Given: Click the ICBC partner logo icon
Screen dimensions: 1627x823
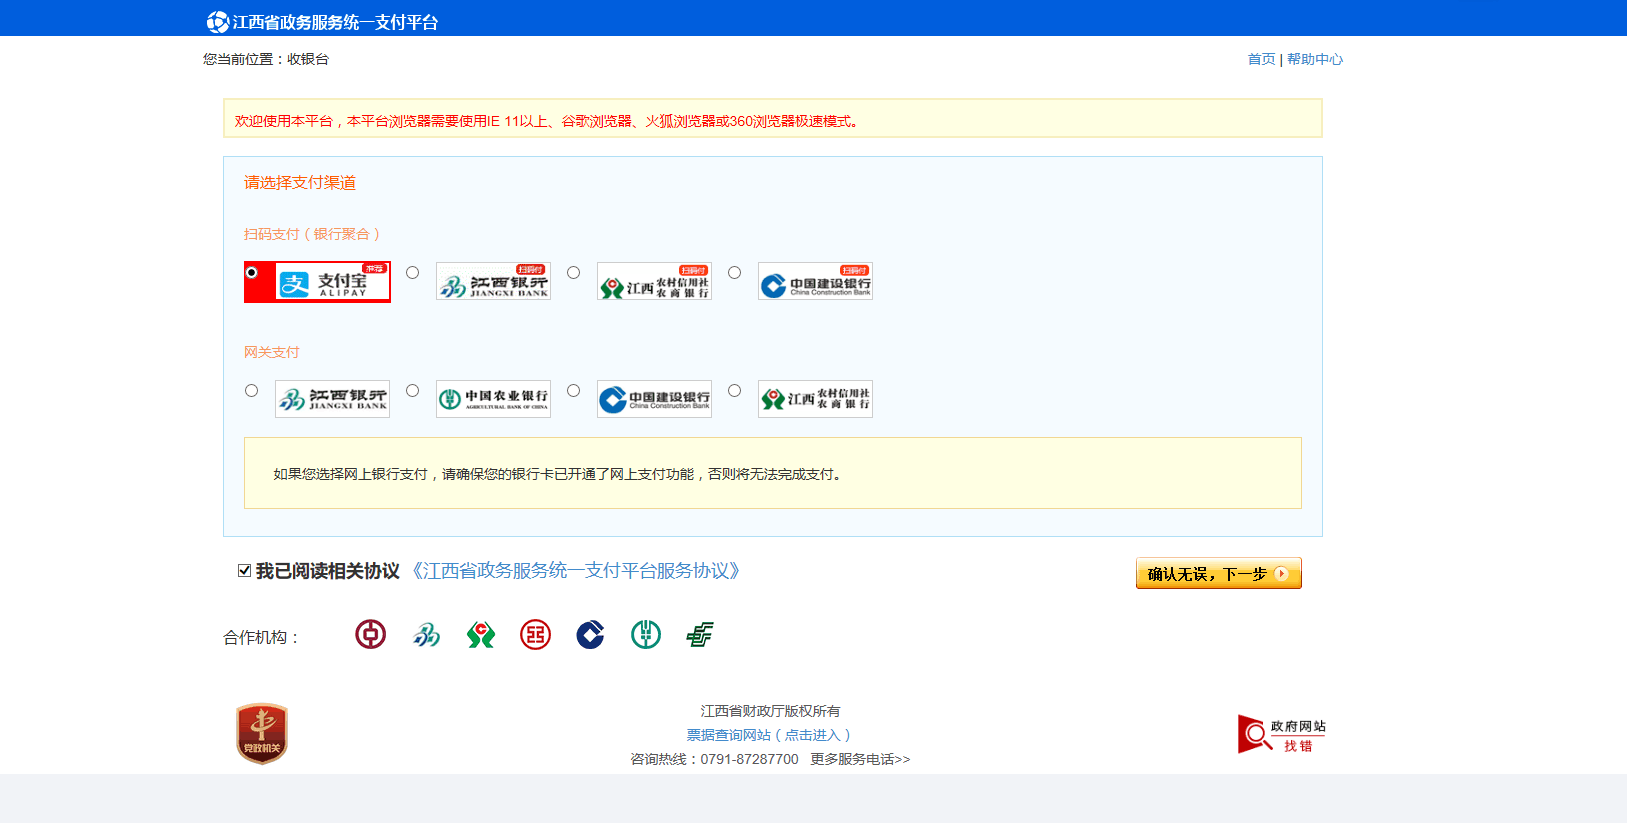Looking at the screenshot, I should click(535, 634).
